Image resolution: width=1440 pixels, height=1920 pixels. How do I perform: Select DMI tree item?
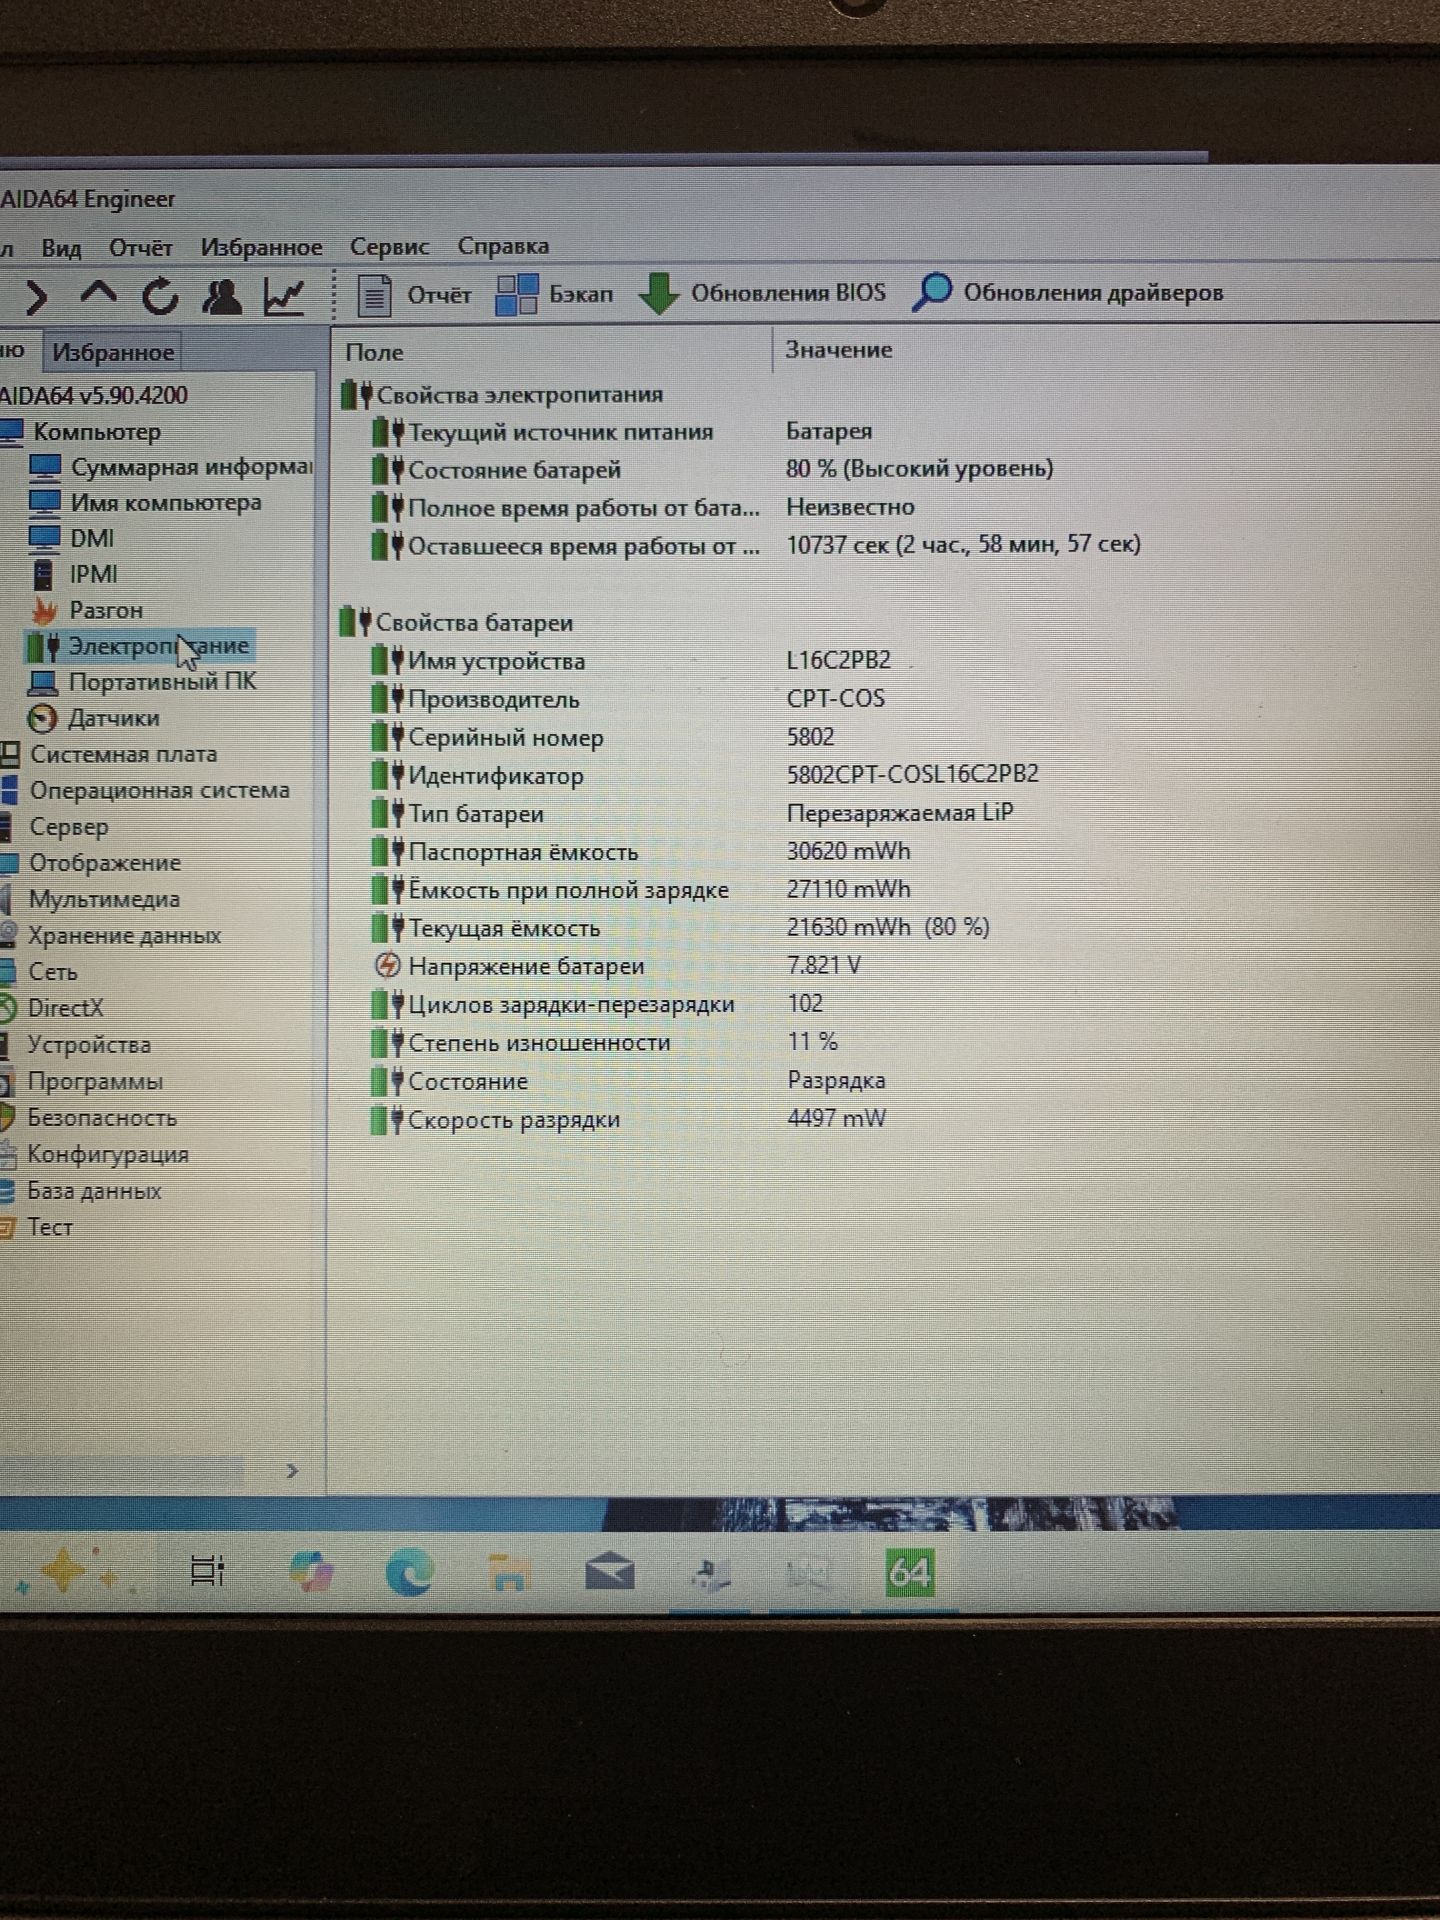71,539
